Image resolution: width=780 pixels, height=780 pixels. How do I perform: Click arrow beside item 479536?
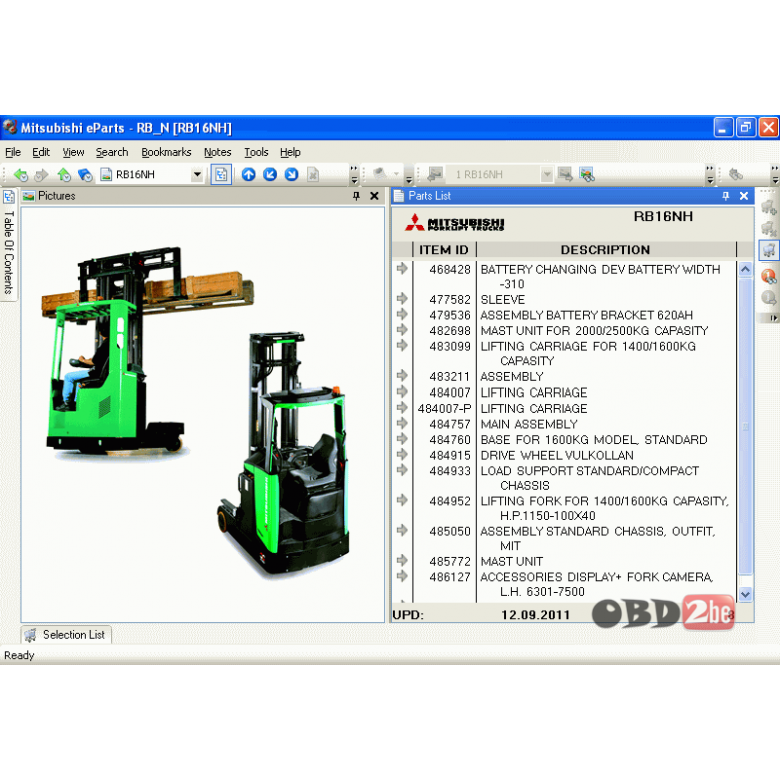[402, 314]
